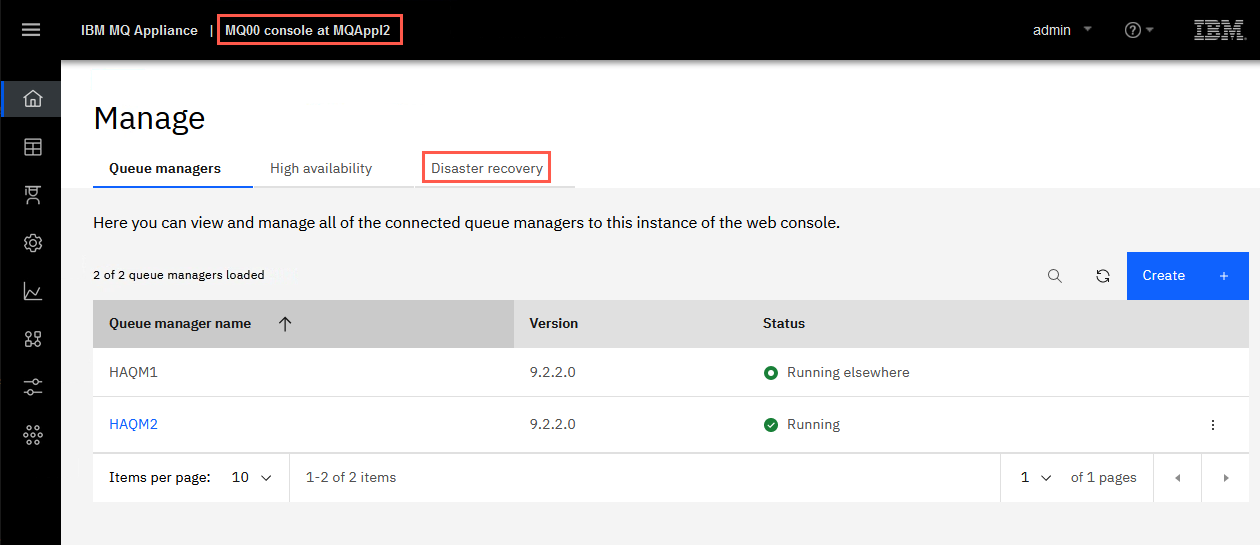Open the four-squares apps icon in sidebar
The image size is (1260, 545).
pyautogui.click(x=32, y=340)
